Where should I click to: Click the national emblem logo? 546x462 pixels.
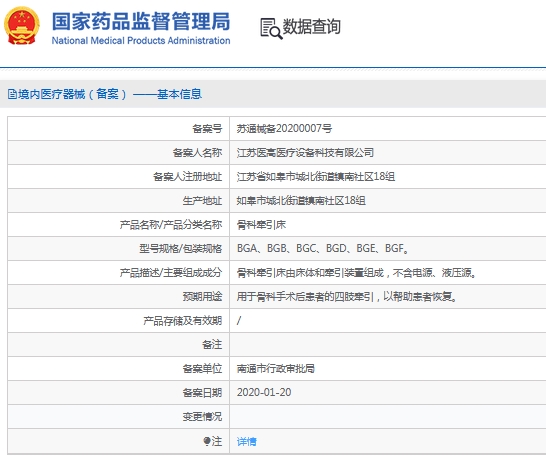(x=22, y=26)
